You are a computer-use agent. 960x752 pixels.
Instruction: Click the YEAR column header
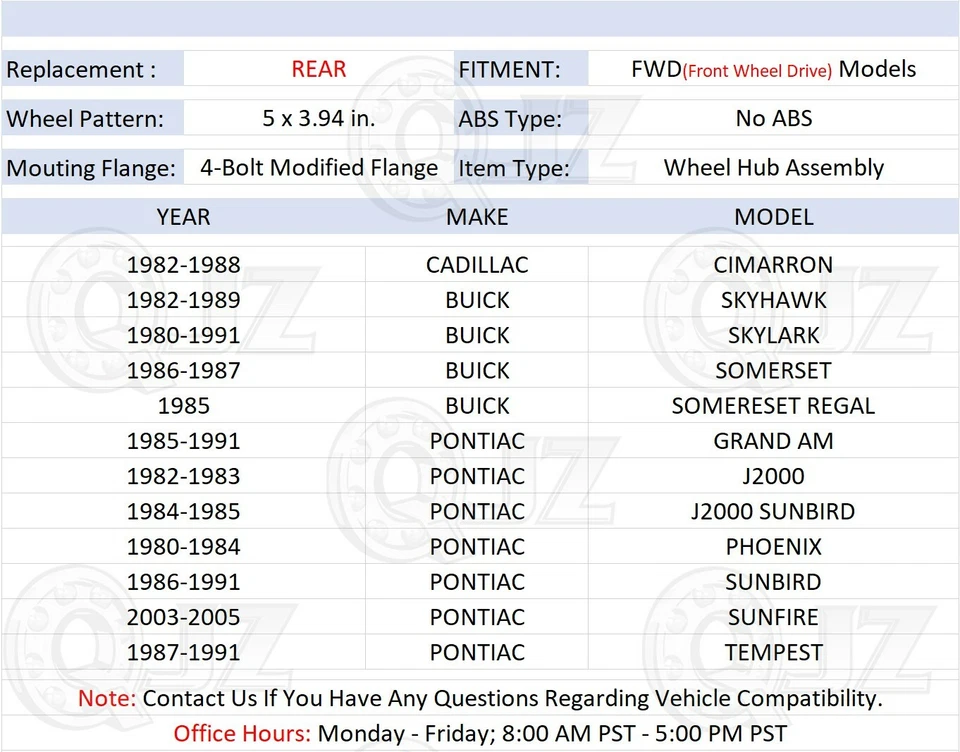pyautogui.click(x=183, y=217)
